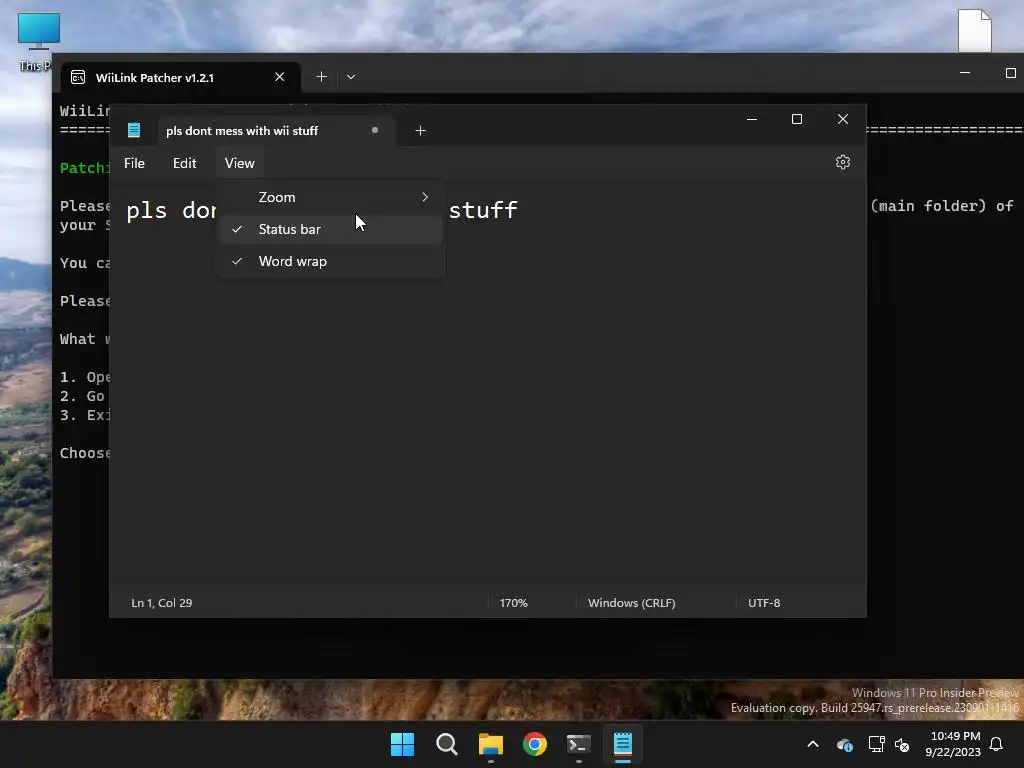Minimize the Terminal window
1024x768 pixels.
click(965, 73)
